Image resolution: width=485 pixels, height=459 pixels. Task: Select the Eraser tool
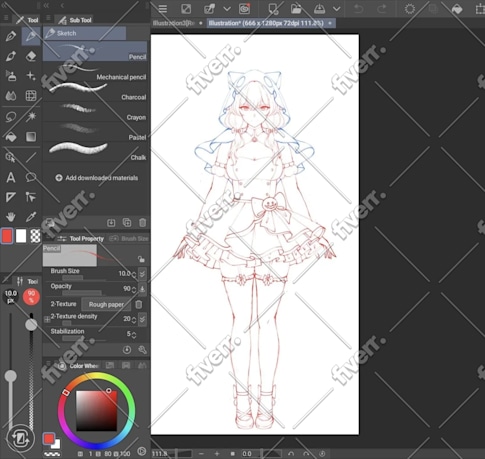(31, 56)
